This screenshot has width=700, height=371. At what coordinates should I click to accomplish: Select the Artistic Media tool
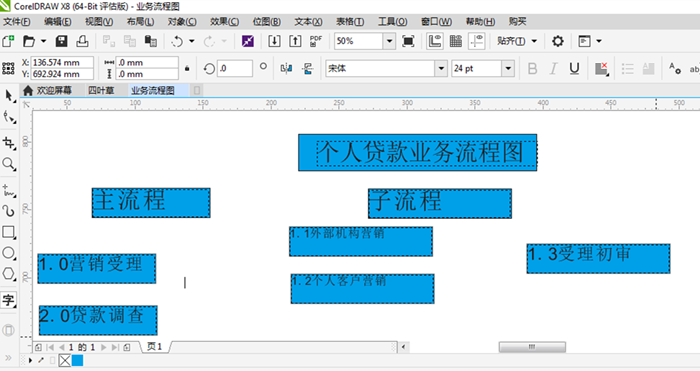(9, 210)
